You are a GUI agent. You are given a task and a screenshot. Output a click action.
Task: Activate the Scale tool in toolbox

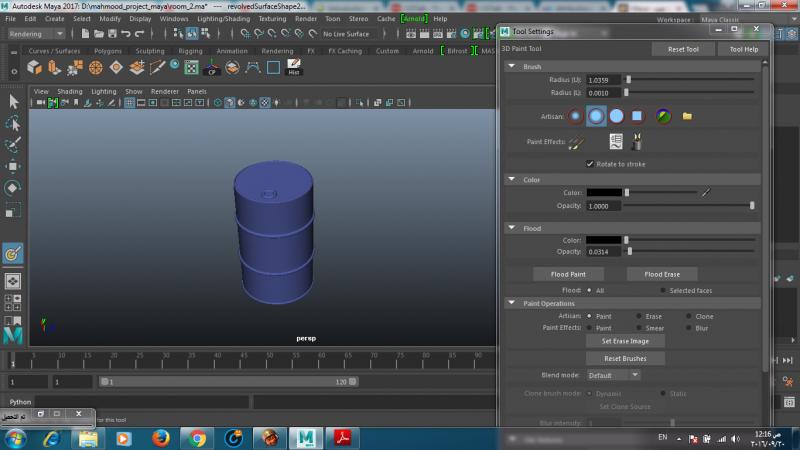pyautogui.click(x=13, y=210)
